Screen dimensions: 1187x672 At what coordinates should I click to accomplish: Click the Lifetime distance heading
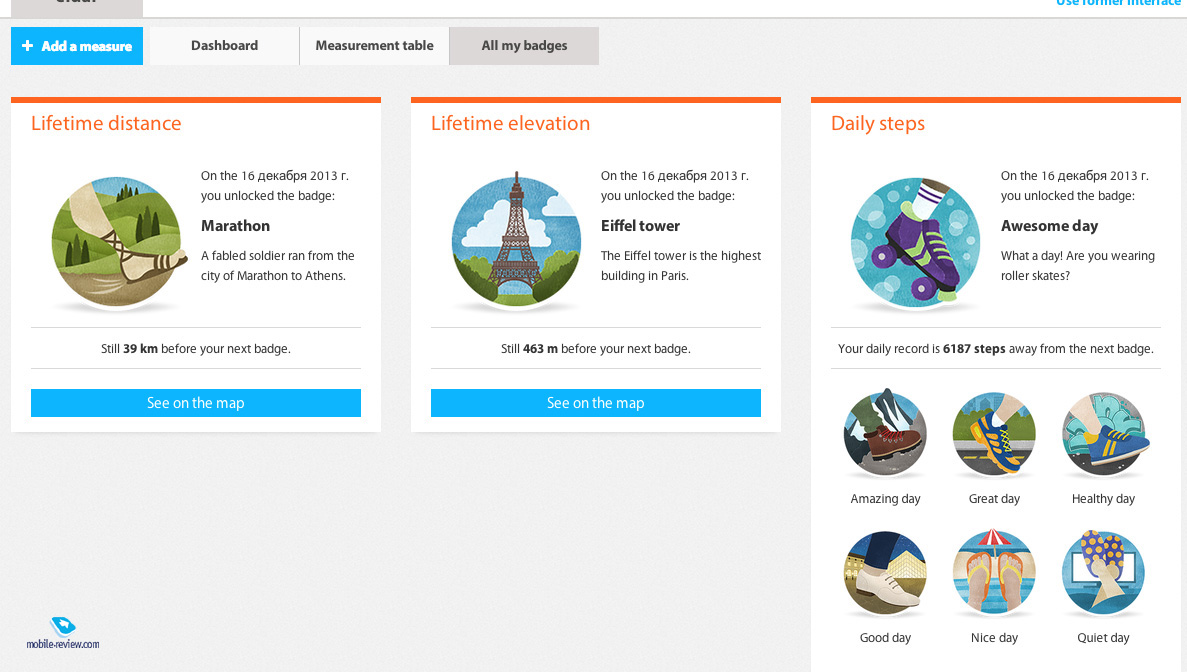pos(106,123)
